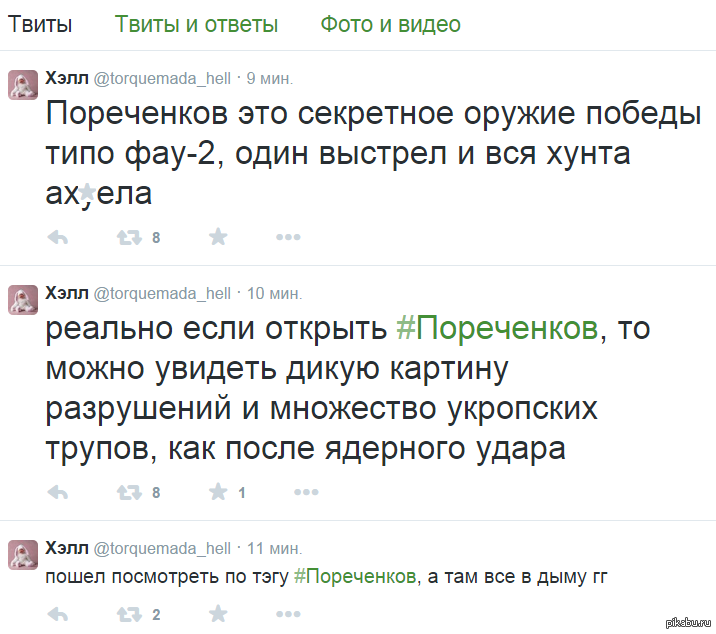This screenshot has width=716, height=634.
Task: Click @torquemada_hell handle on the 10 мин. tweet
Action: point(162,294)
